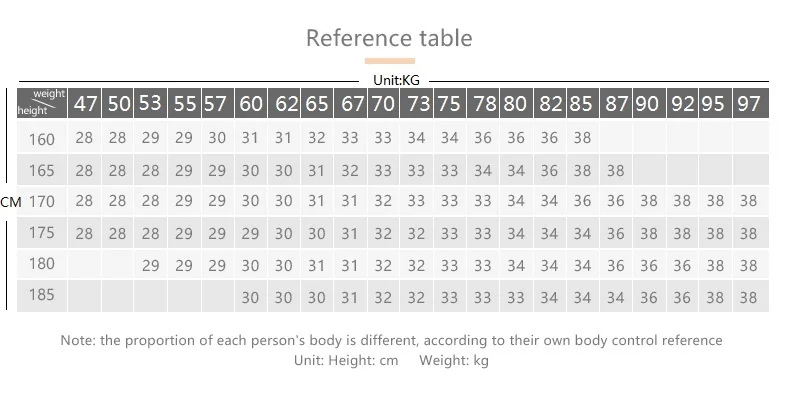Select the weight 85 column header
The image size is (790, 395).
point(582,103)
